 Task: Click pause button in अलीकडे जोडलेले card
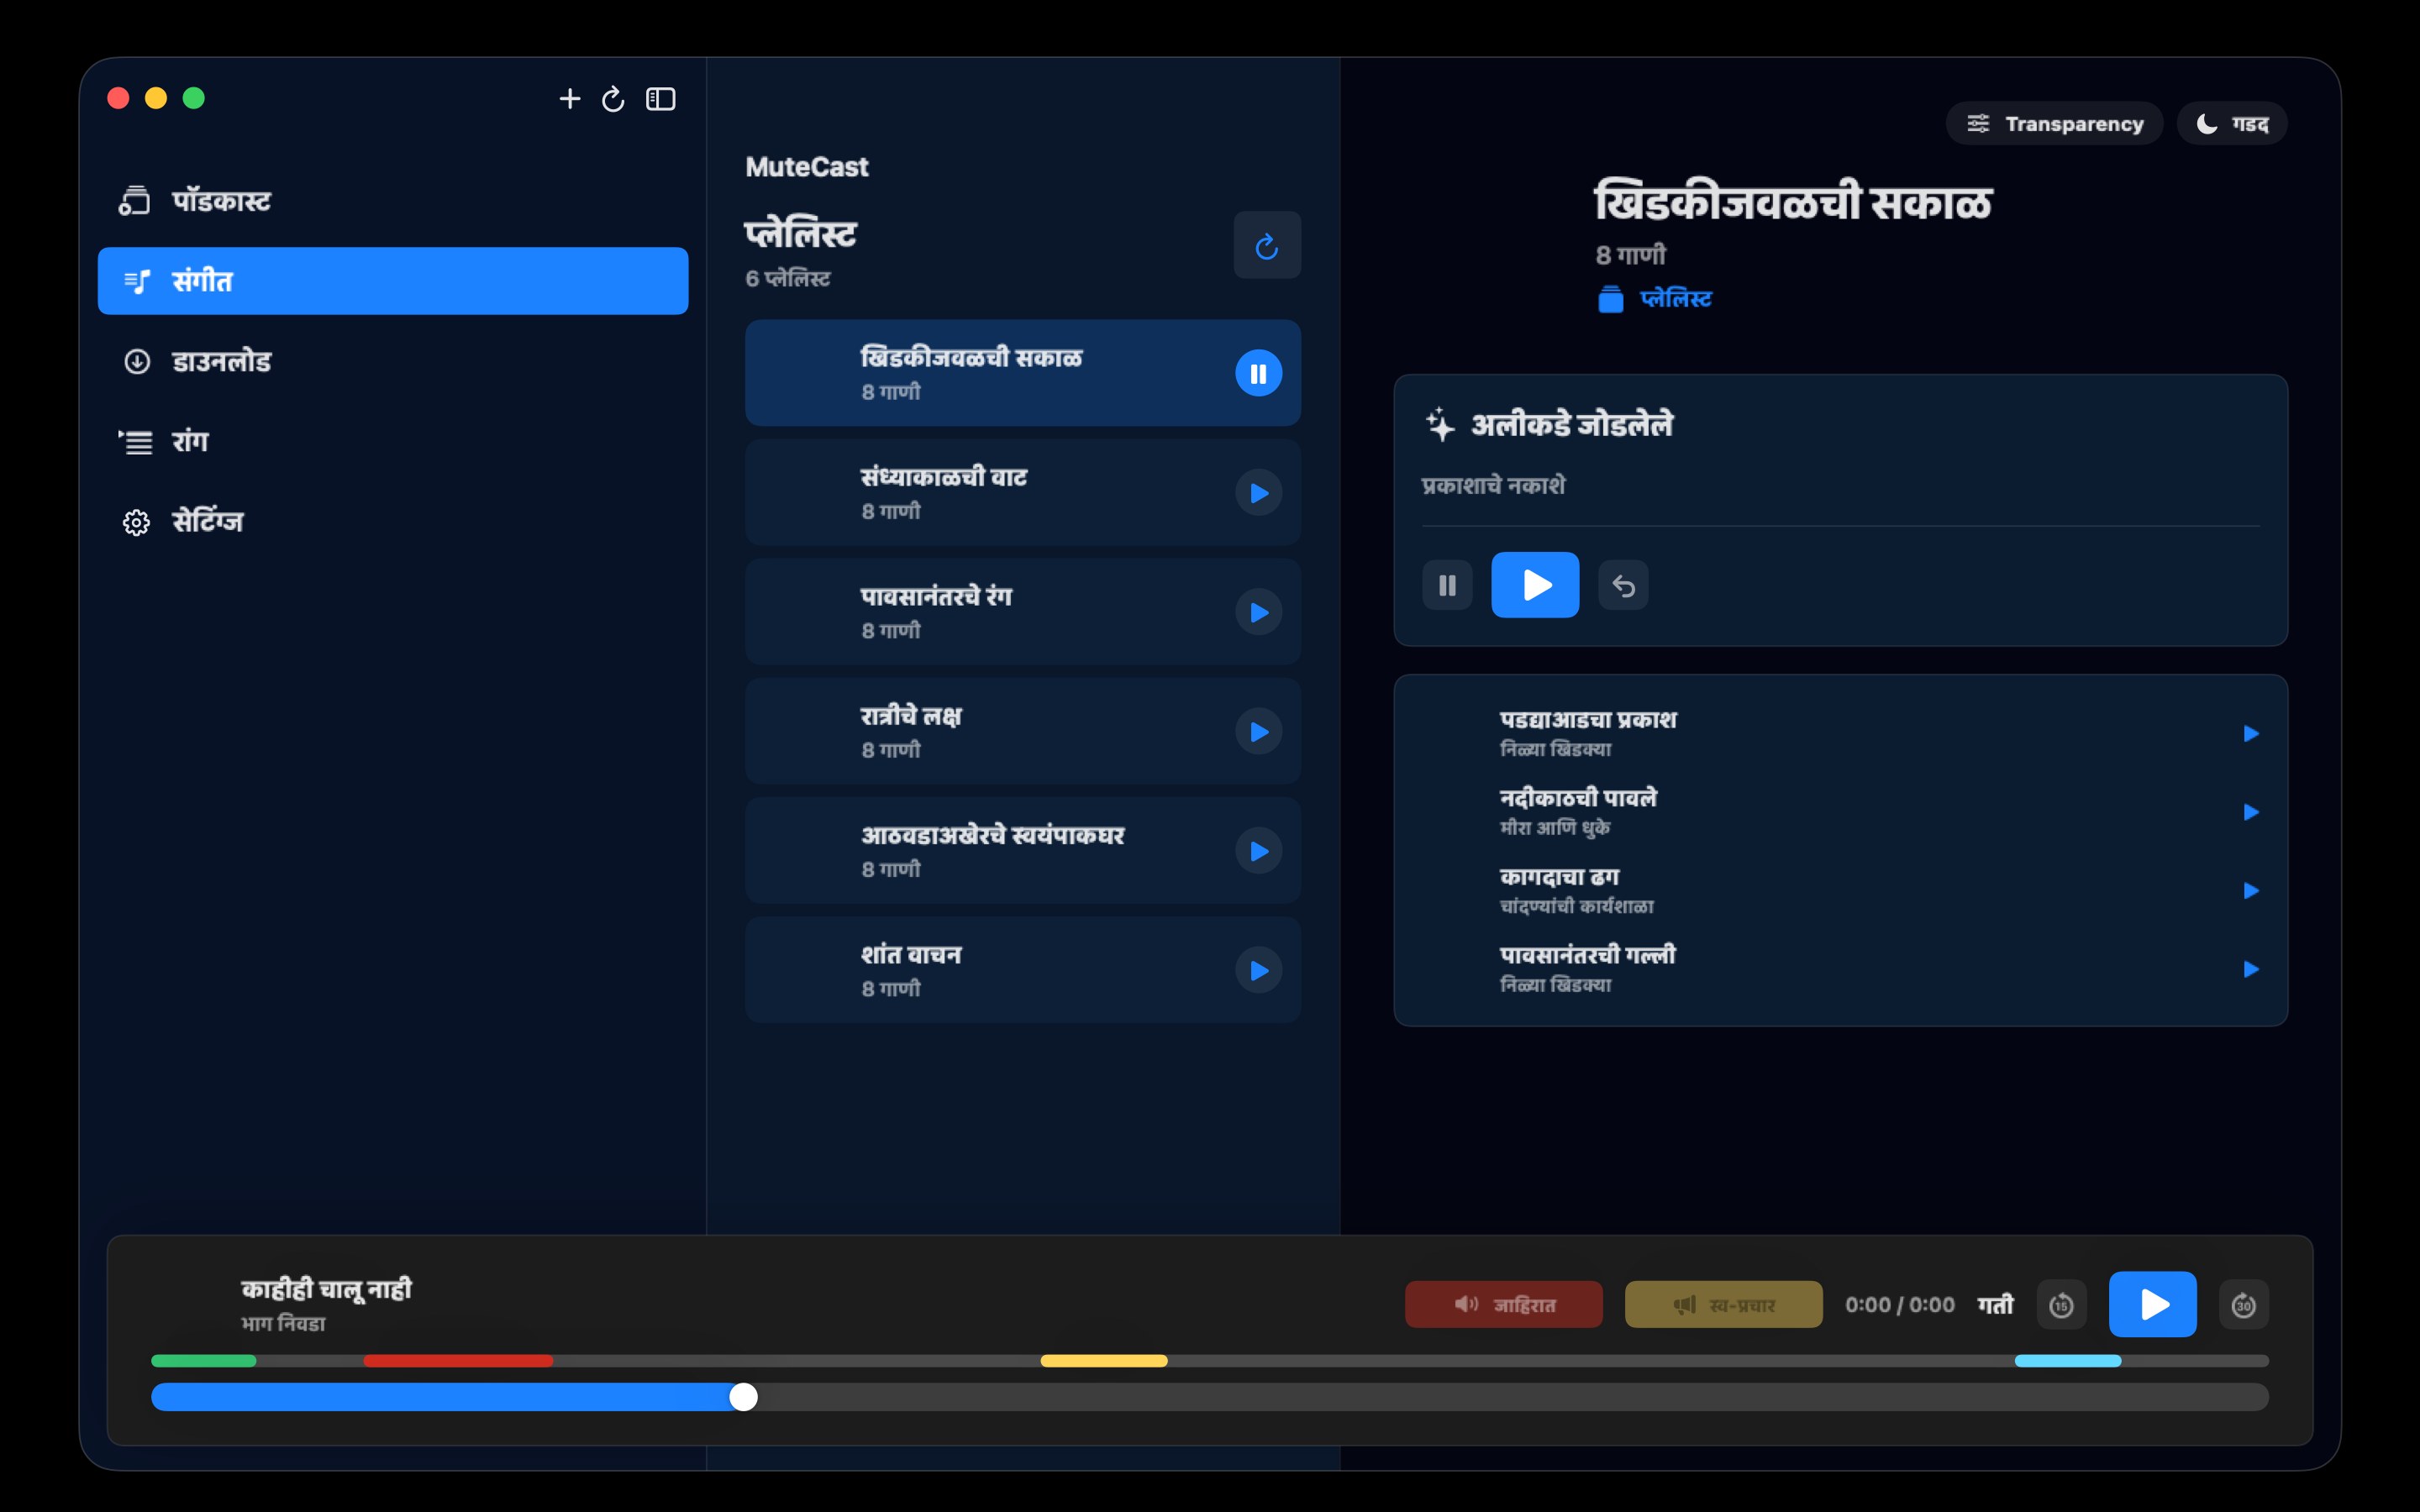pos(1447,585)
